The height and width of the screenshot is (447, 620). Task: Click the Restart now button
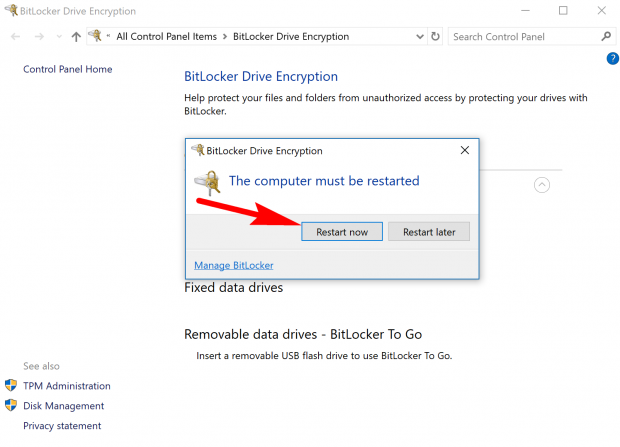pyautogui.click(x=342, y=232)
